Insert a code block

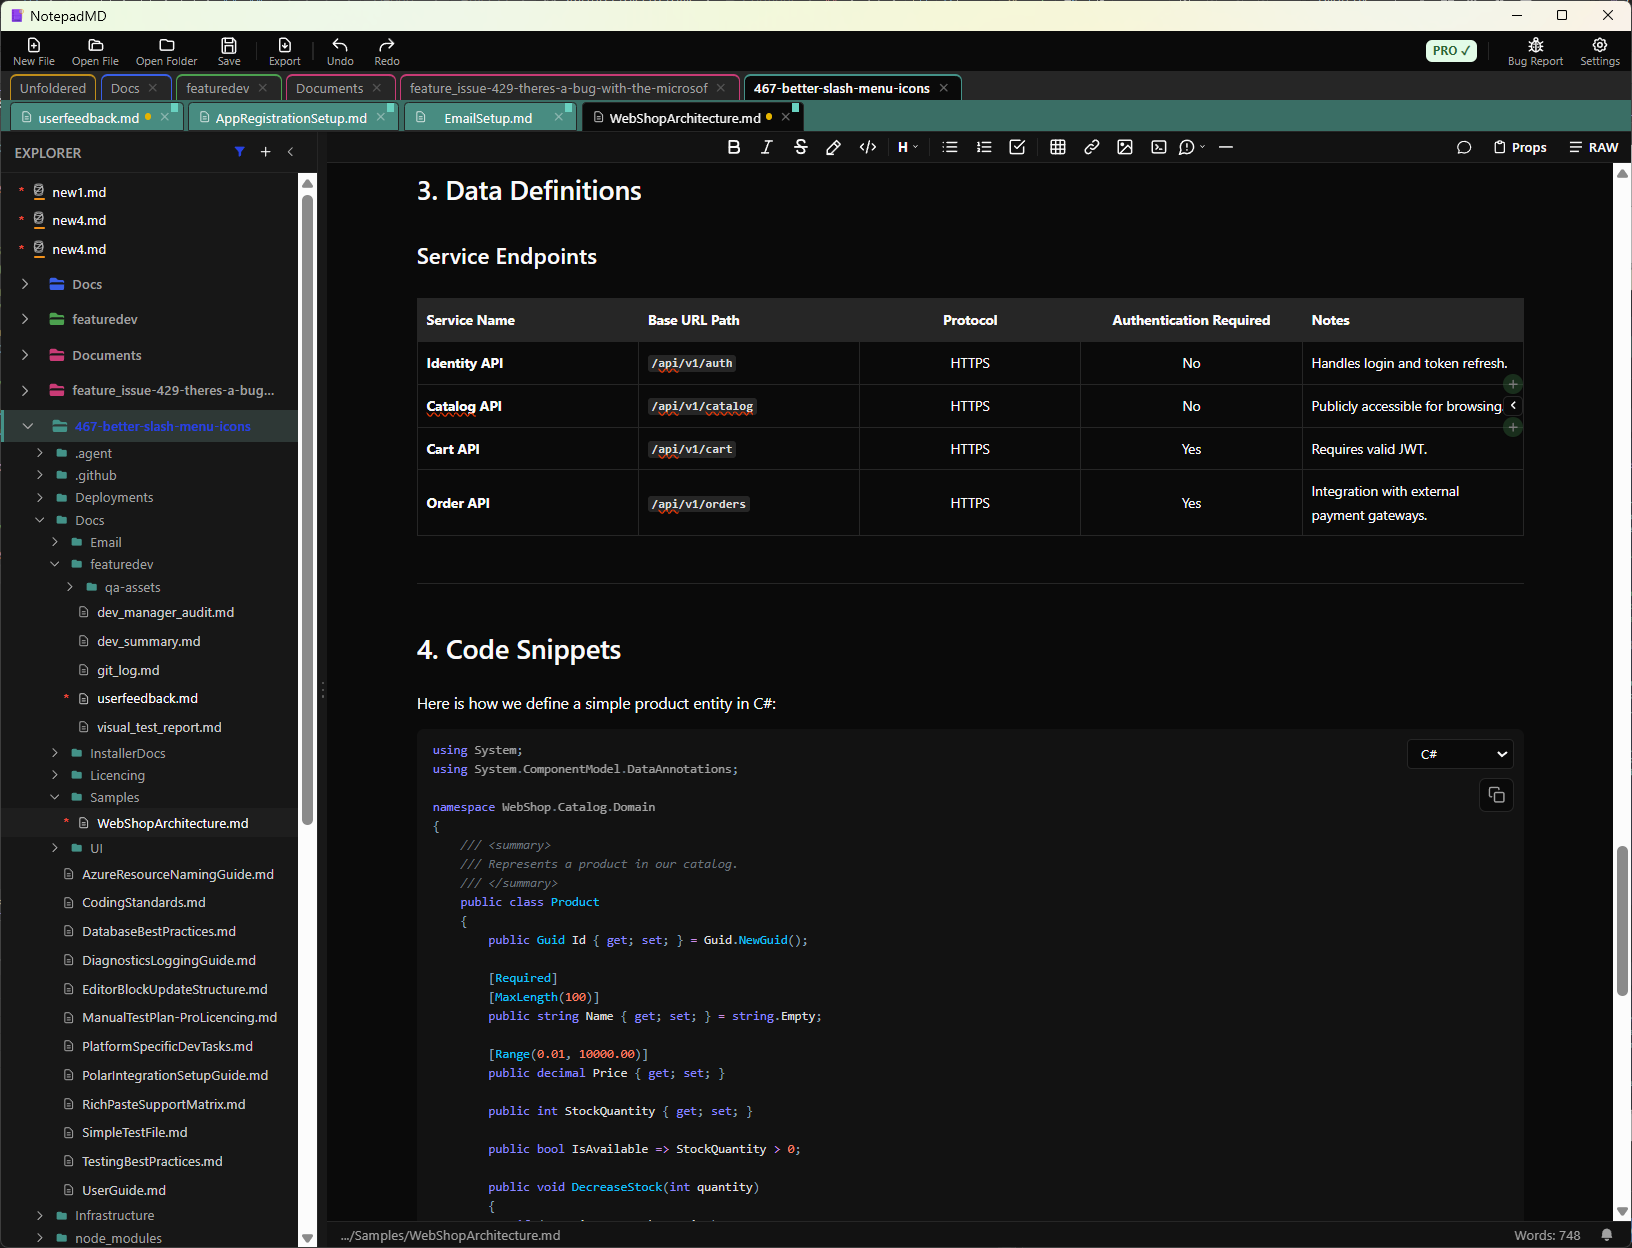point(1158,147)
